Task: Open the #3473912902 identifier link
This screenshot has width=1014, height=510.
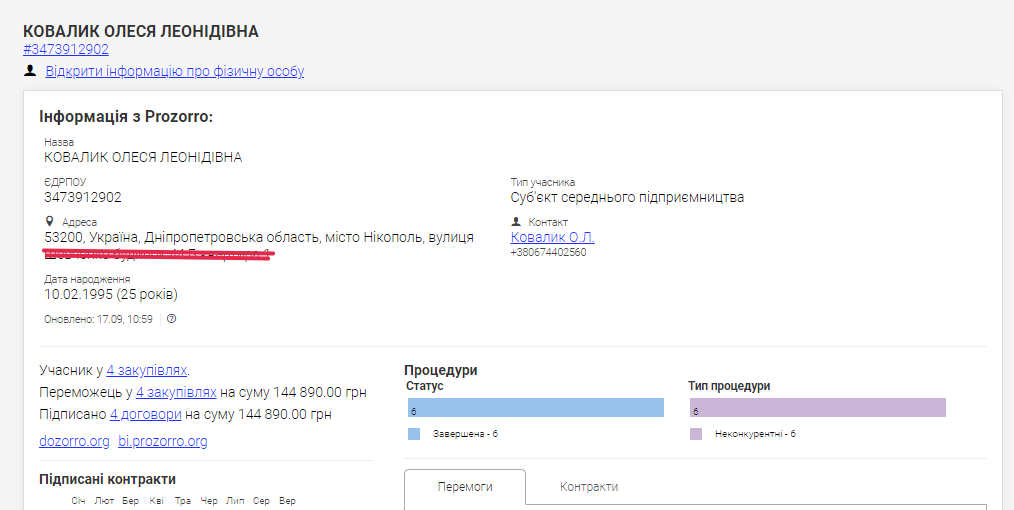Action: pos(66,50)
